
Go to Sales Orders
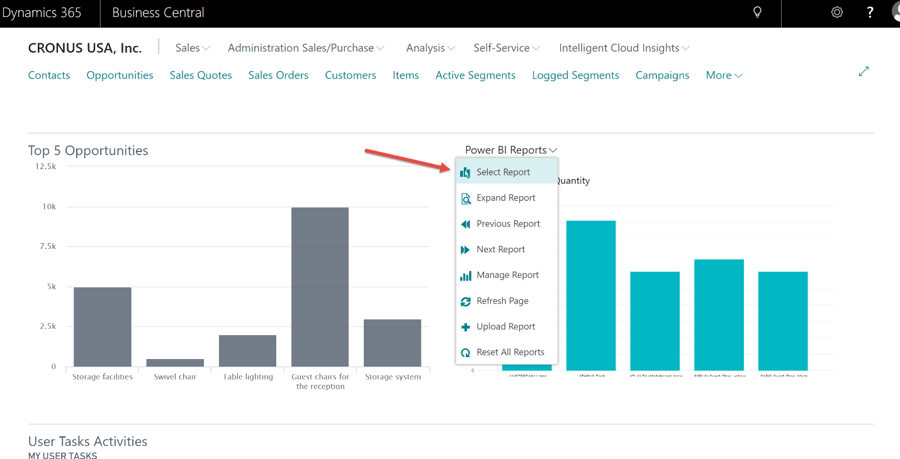point(278,75)
